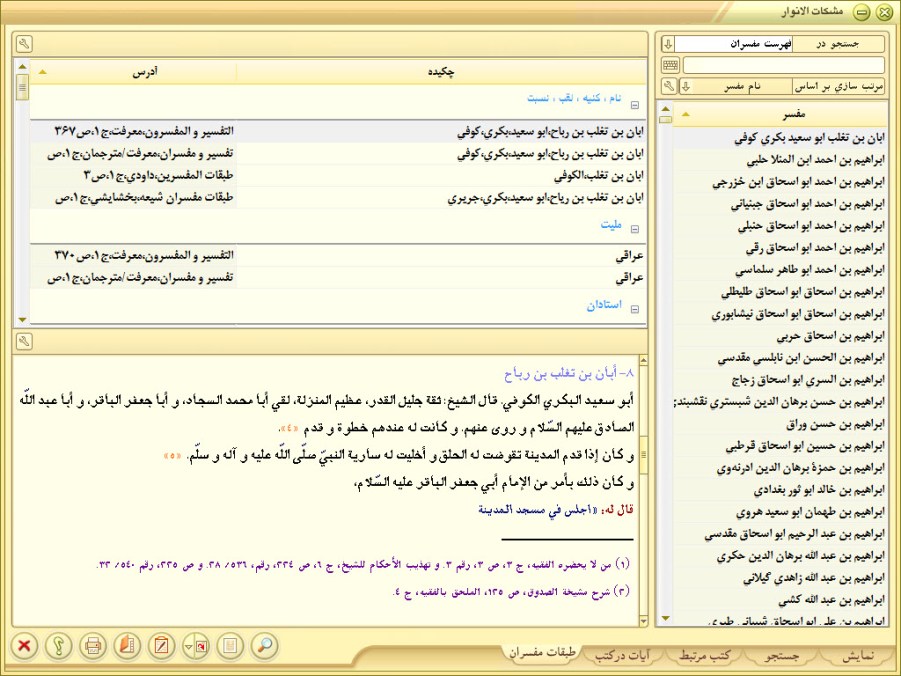
Task: Switch to the کتب مرتبط tab
Action: click(x=705, y=655)
